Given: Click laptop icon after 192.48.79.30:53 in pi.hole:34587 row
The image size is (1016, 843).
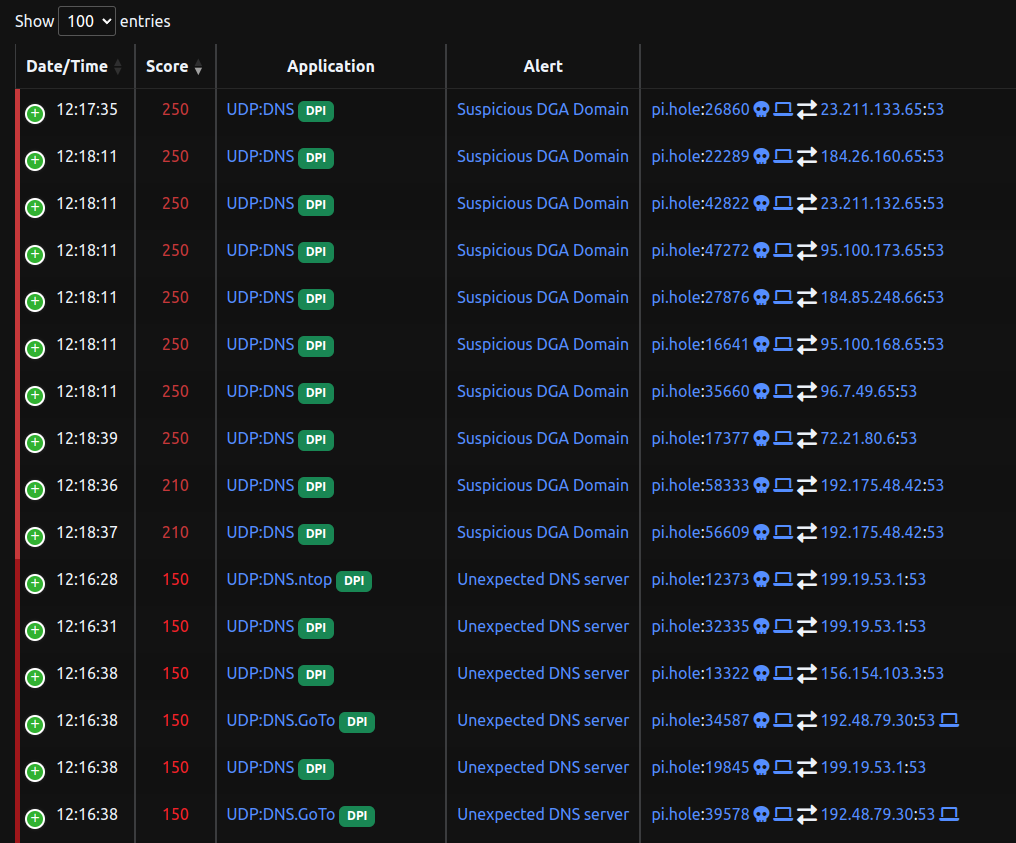Looking at the screenshot, I should 949,720.
